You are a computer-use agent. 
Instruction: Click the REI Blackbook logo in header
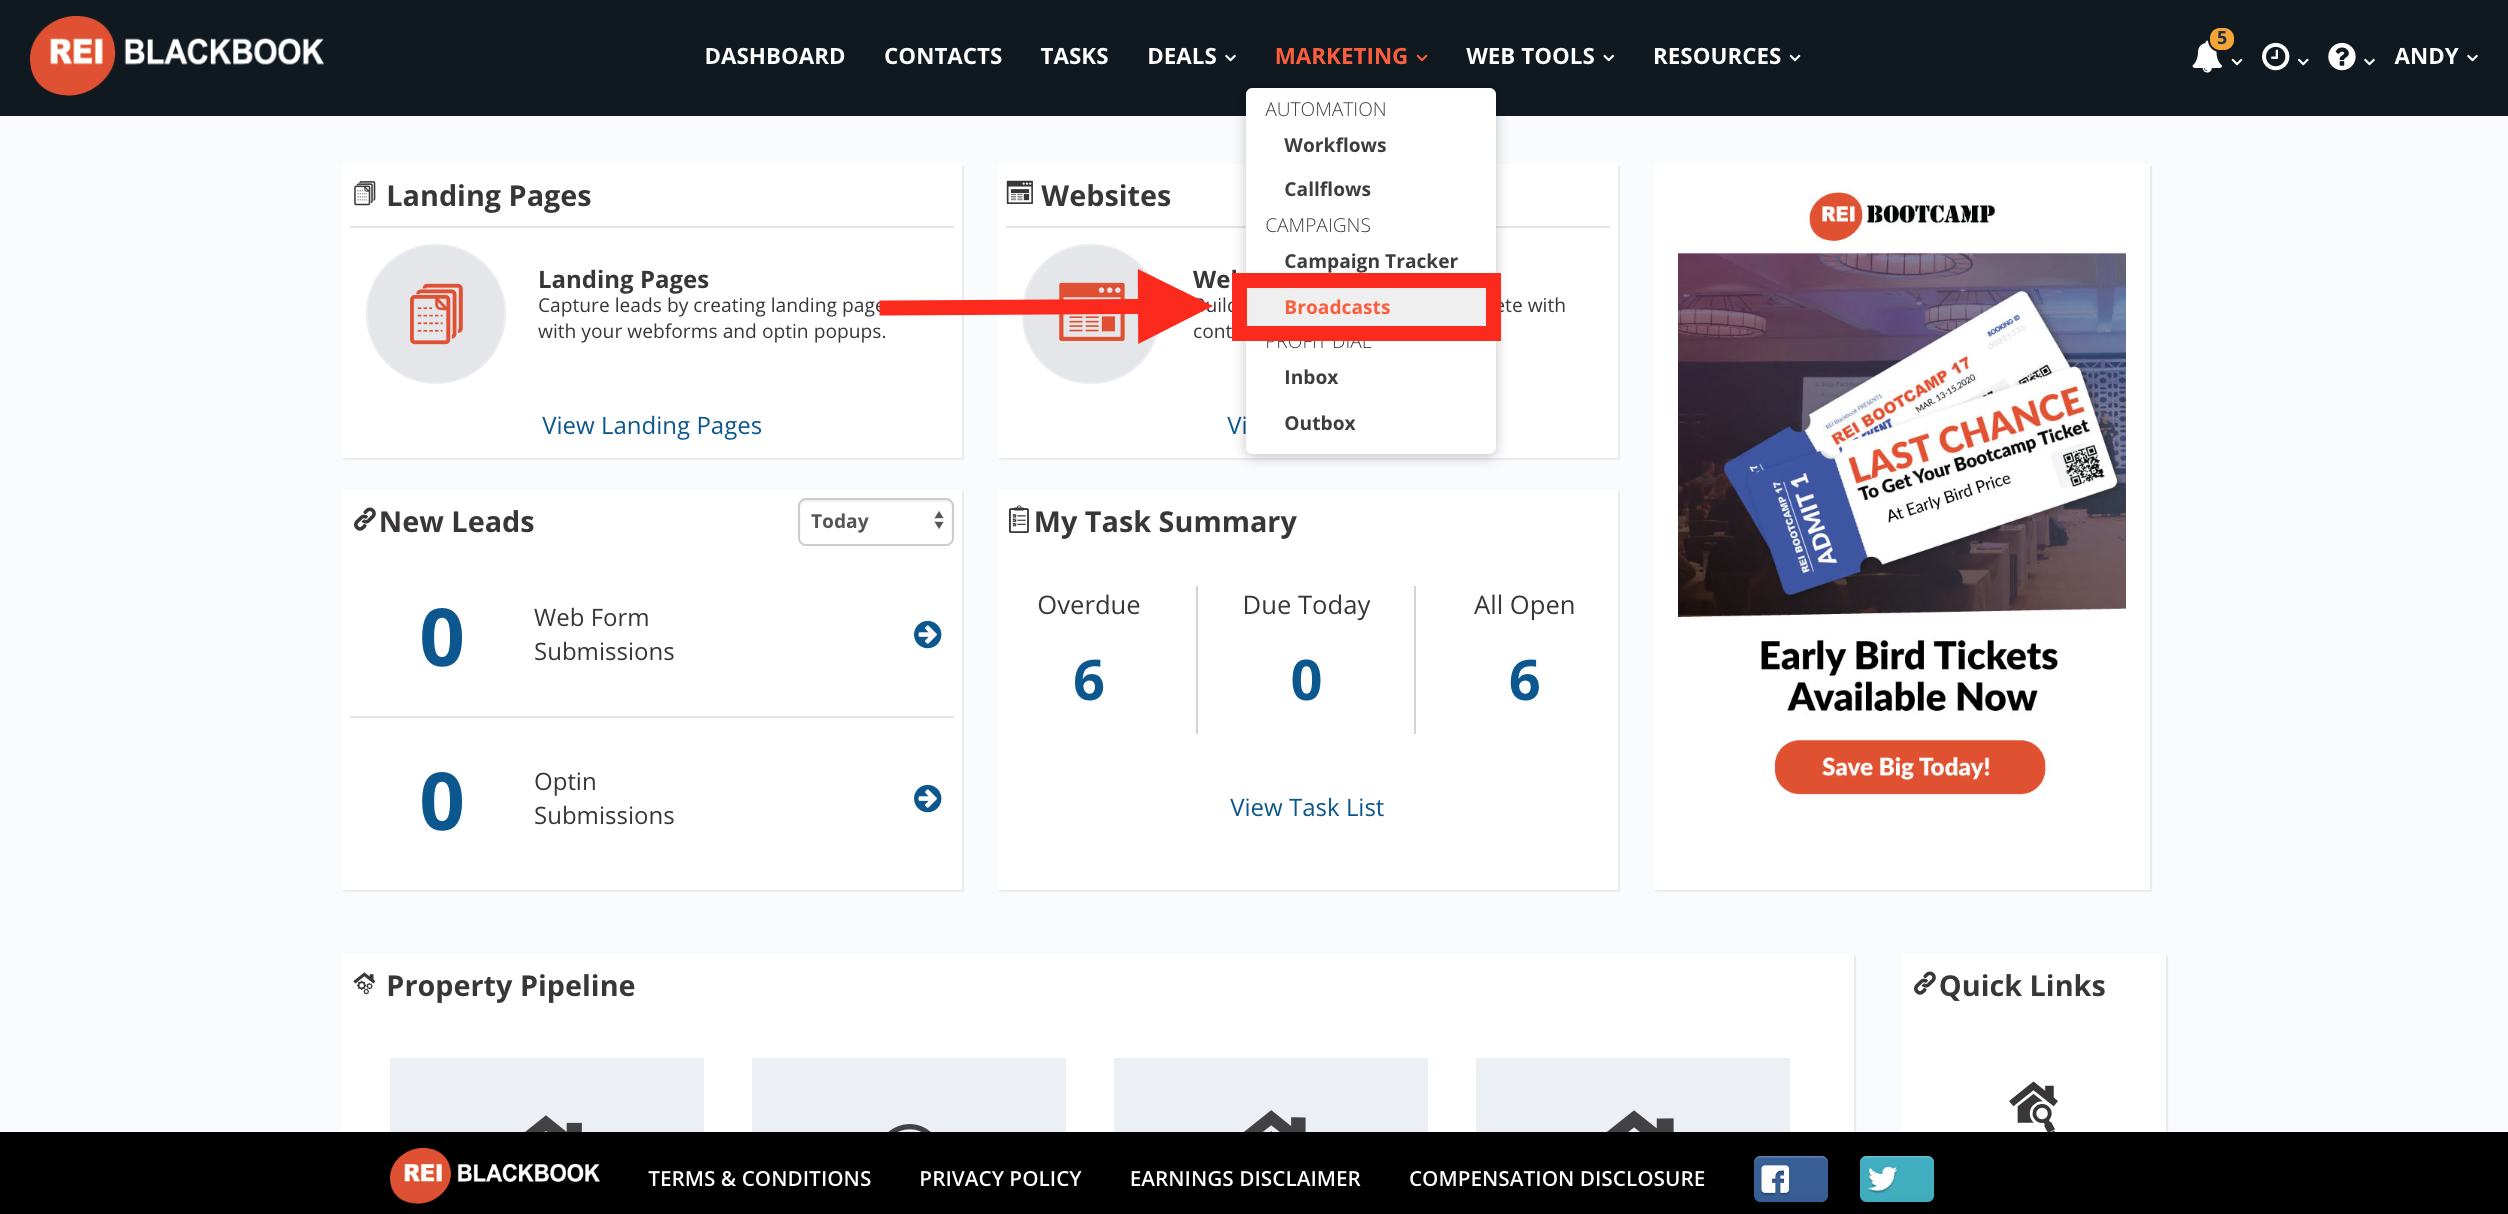click(177, 54)
